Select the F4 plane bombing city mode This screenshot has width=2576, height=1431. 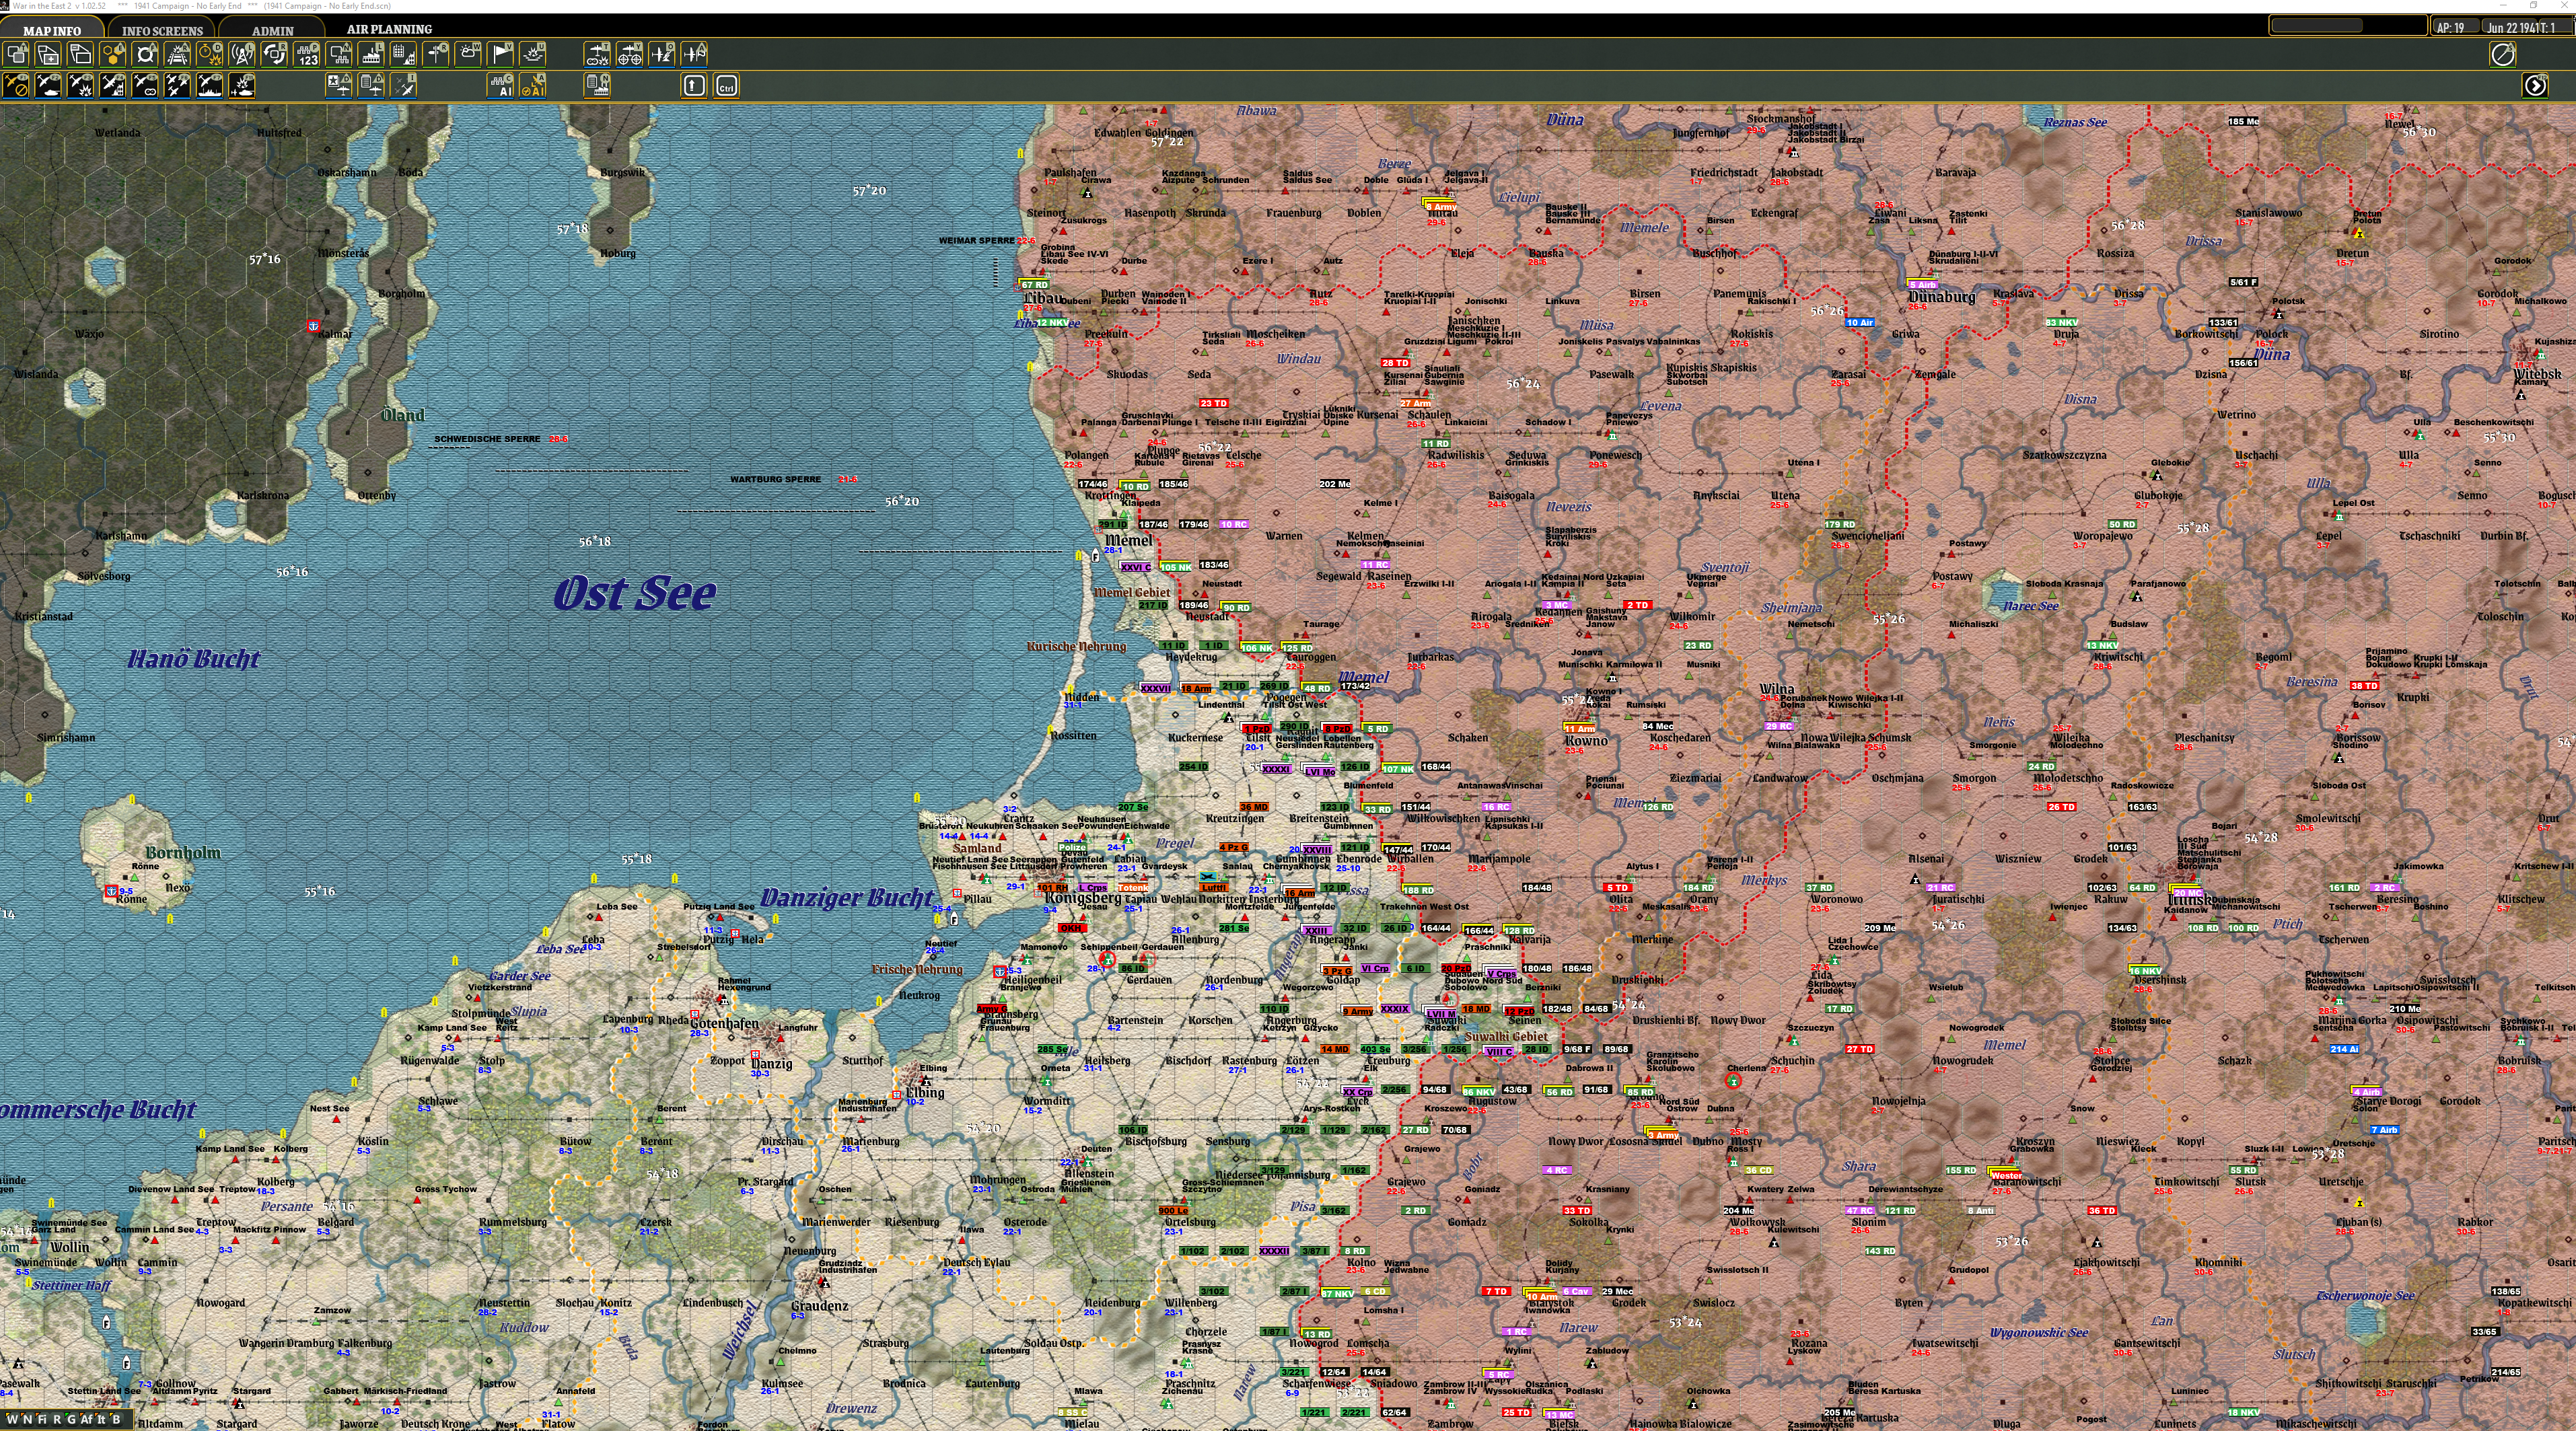(113, 86)
